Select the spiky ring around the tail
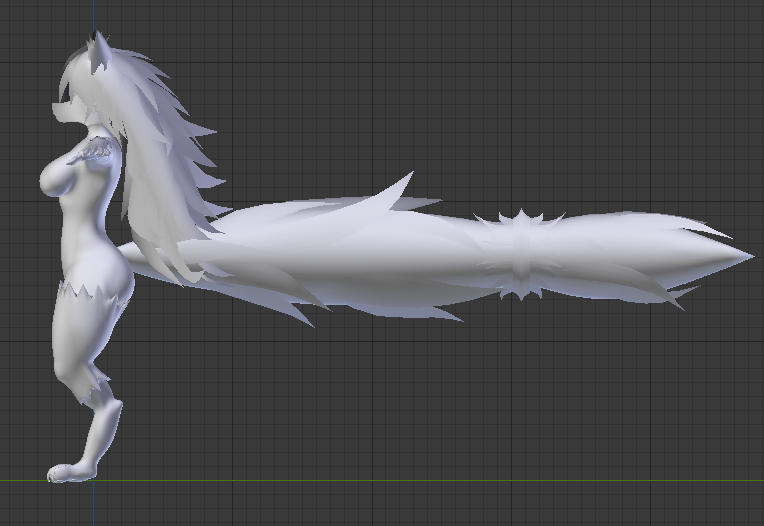 tap(520, 254)
